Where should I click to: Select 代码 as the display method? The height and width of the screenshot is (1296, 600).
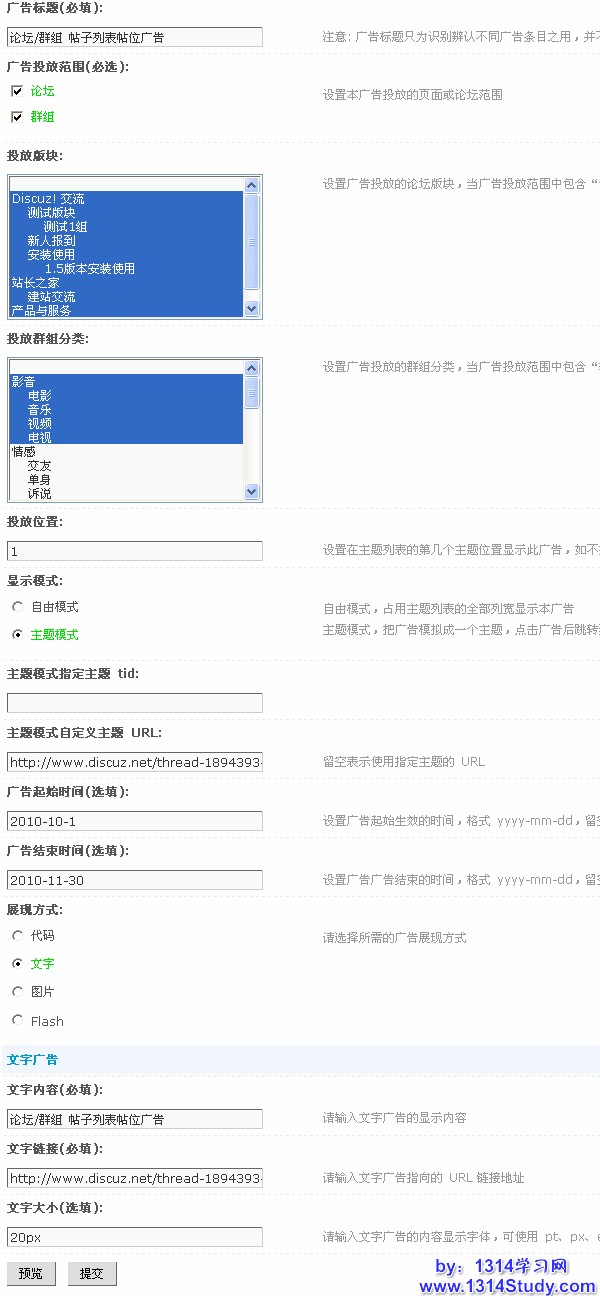point(17,936)
